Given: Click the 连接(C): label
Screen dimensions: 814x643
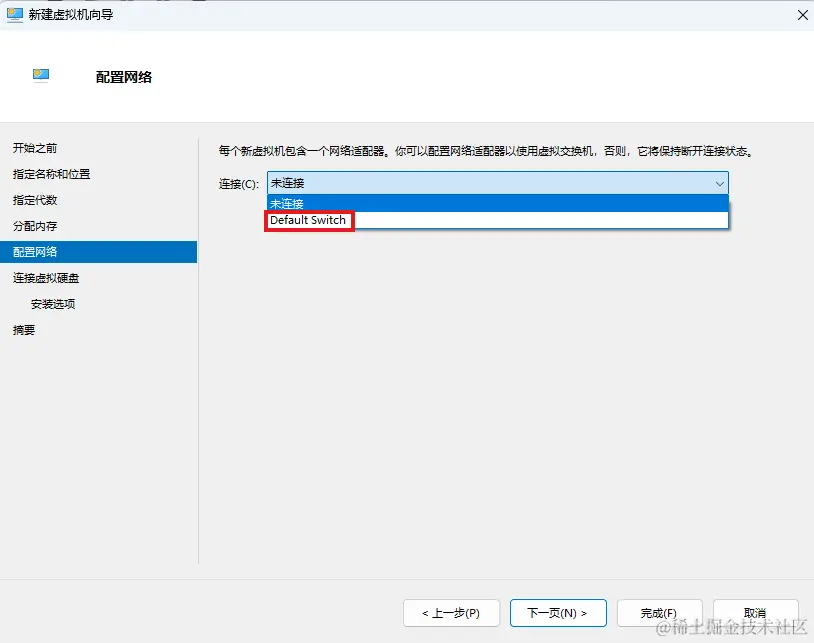Looking at the screenshot, I should click(x=238, y=184).
